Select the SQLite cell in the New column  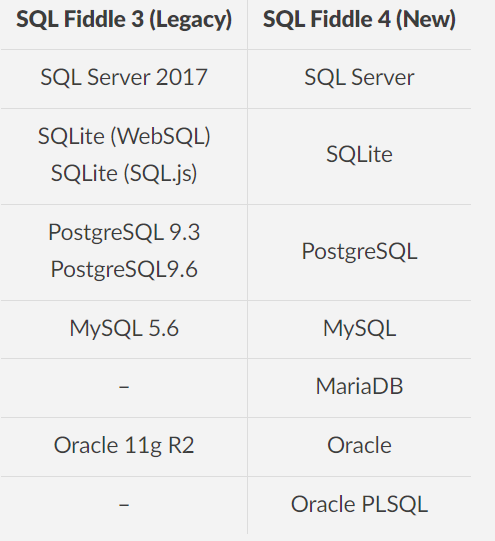pyautogui.click(x=359, y=154)
